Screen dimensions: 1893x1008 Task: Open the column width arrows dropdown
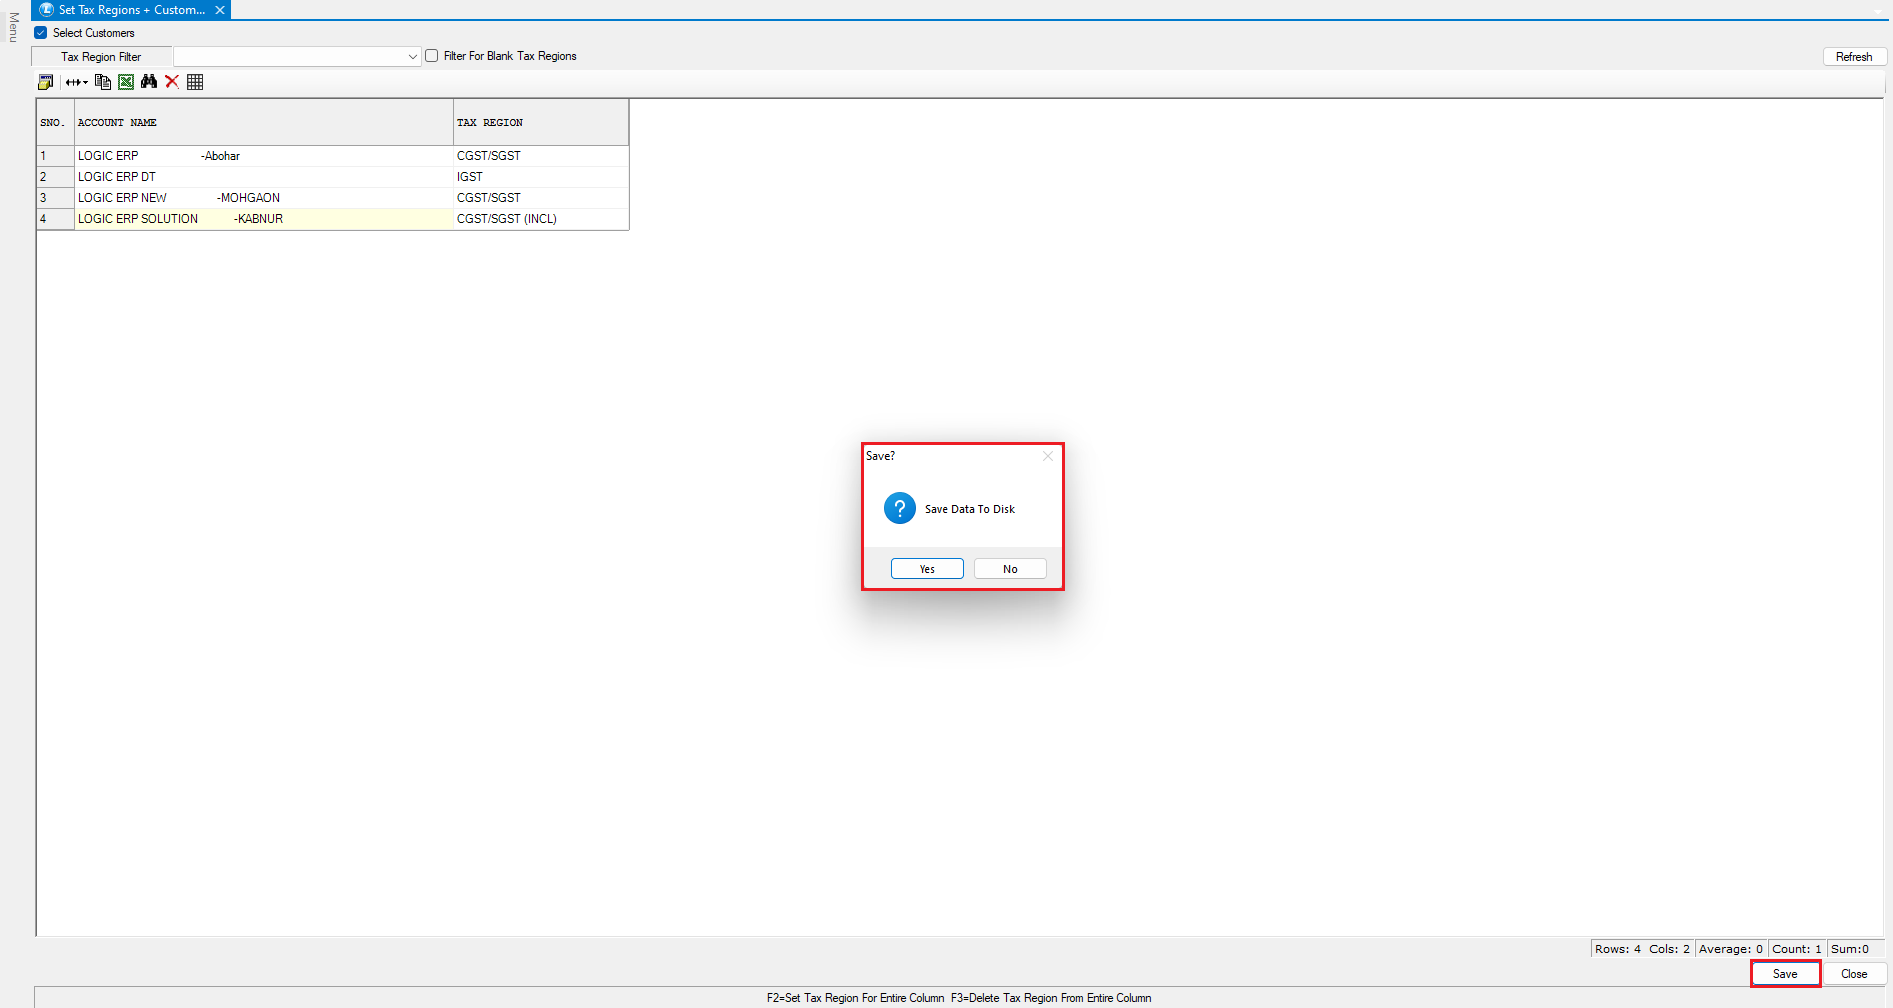click(x=77, y=82)
